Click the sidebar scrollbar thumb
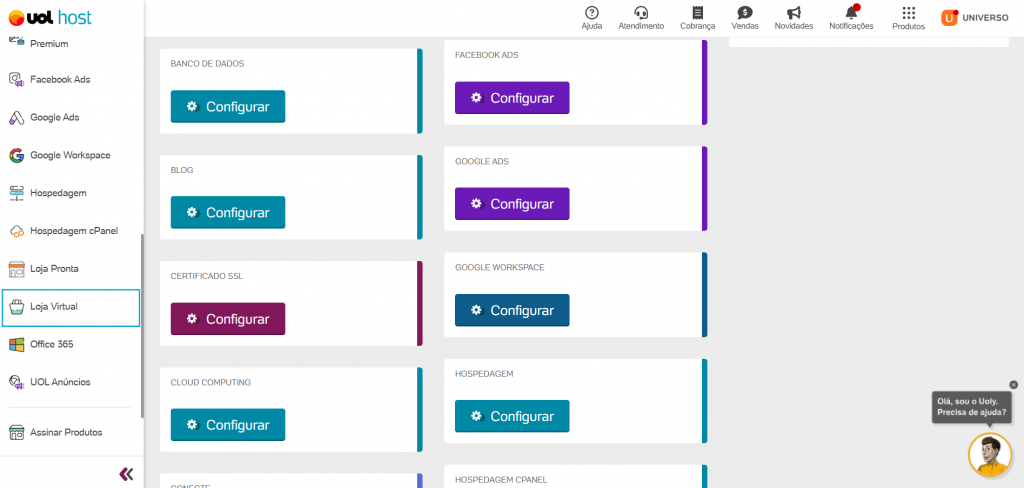The image size is (1024, 488). point(142,325)
